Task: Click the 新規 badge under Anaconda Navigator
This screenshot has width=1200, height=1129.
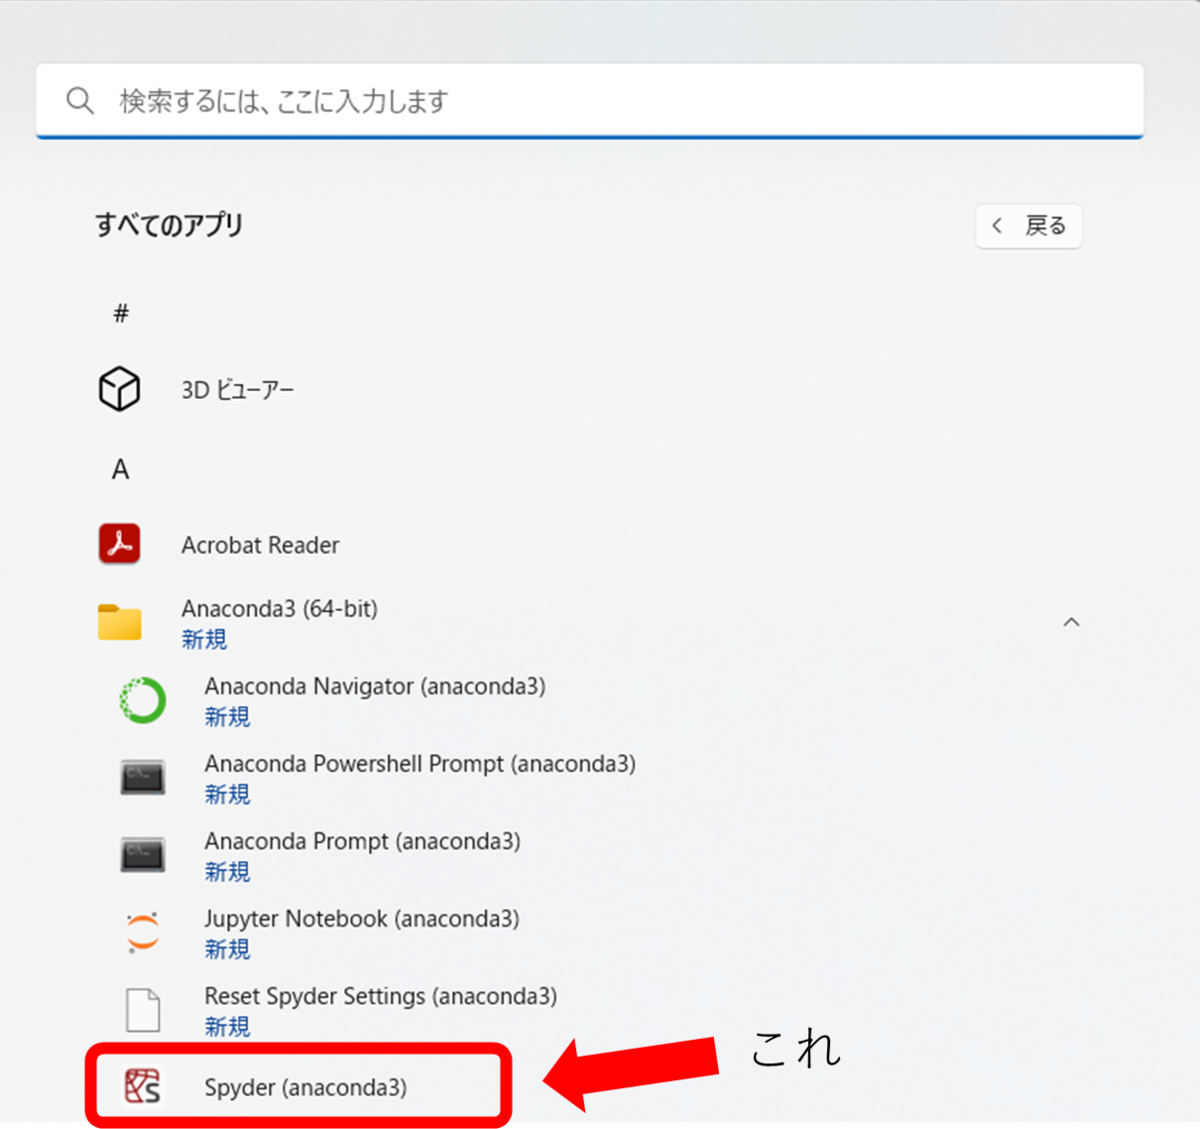Action: 227,717
